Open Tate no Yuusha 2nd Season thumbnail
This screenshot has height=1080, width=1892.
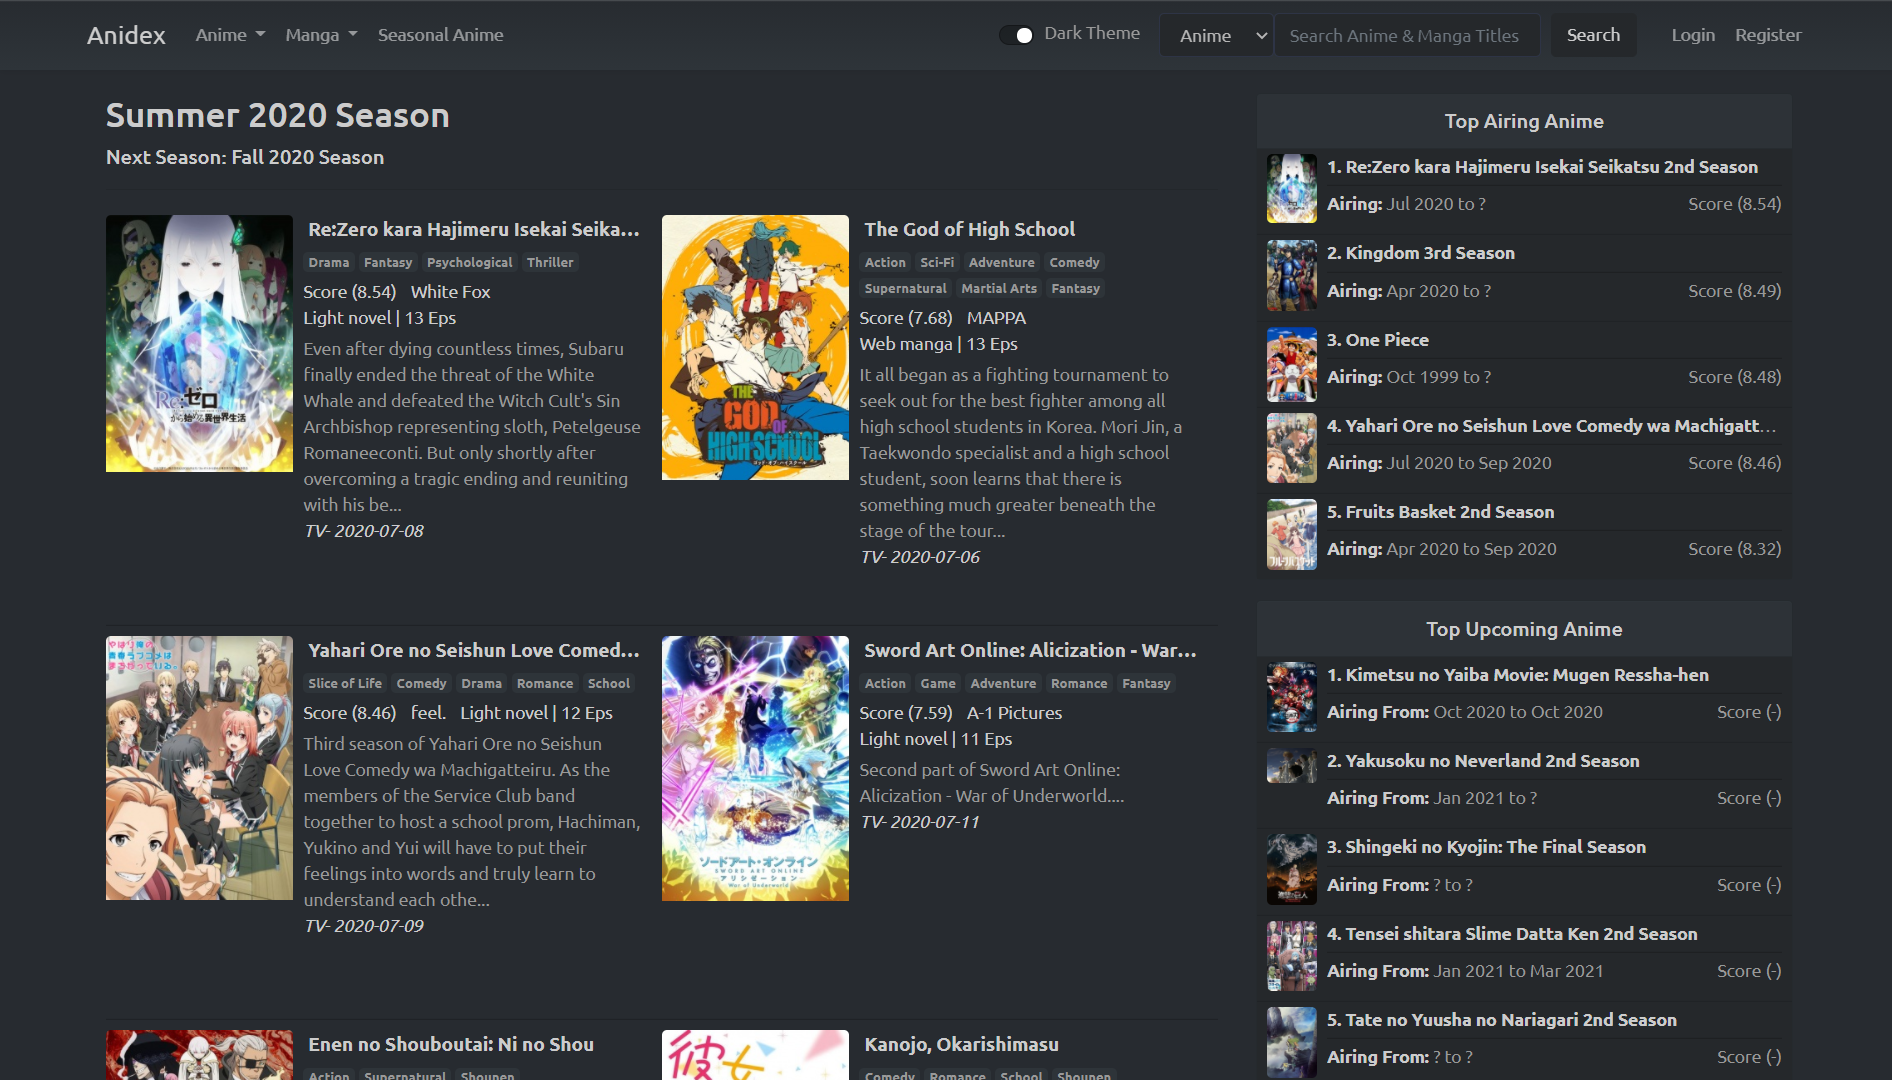(1292, 1042)
